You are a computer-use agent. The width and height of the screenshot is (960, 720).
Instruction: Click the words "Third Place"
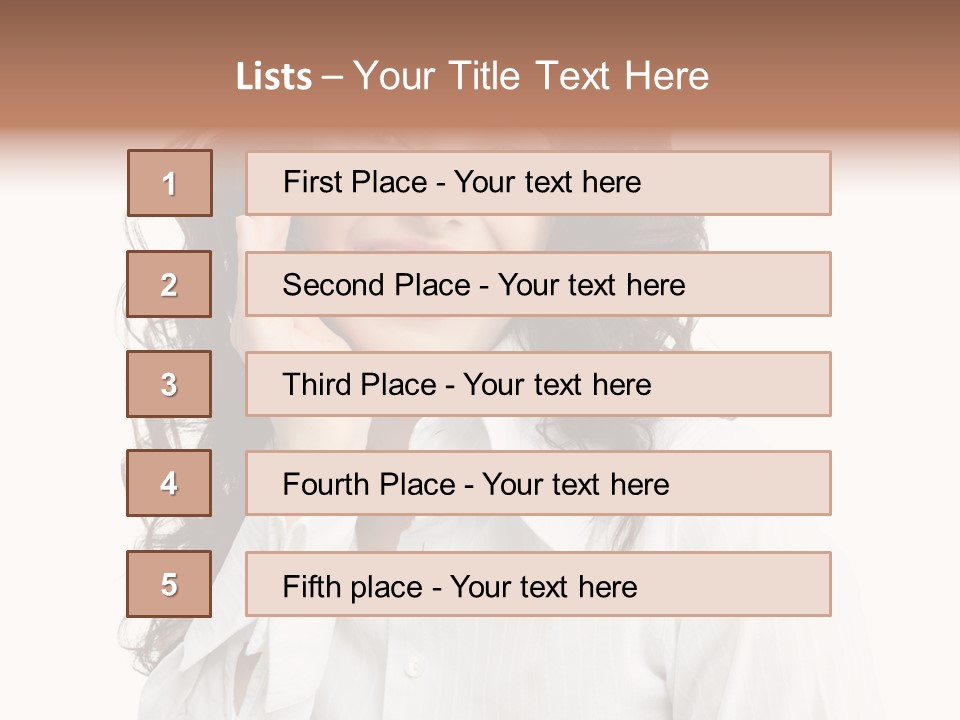[x=359, y=385]
